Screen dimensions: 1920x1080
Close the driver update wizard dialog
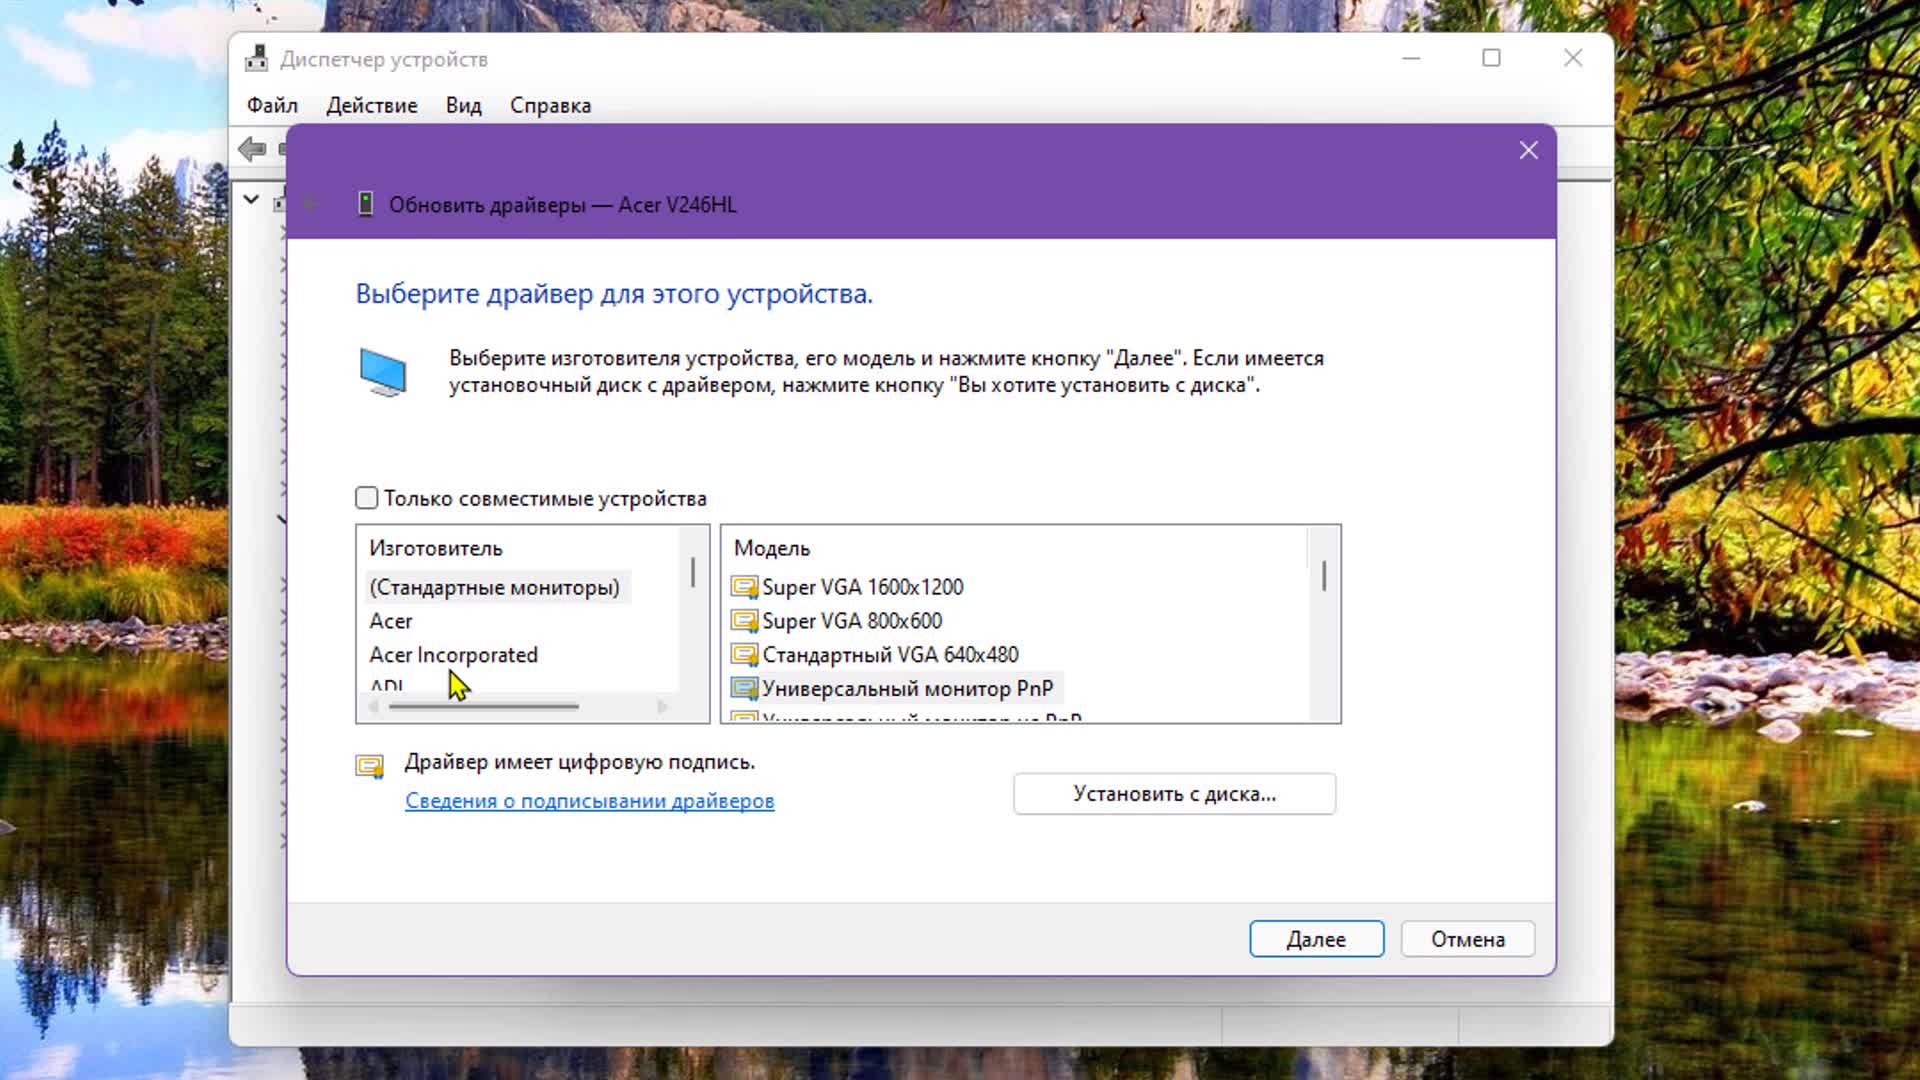coord(1528,151)
